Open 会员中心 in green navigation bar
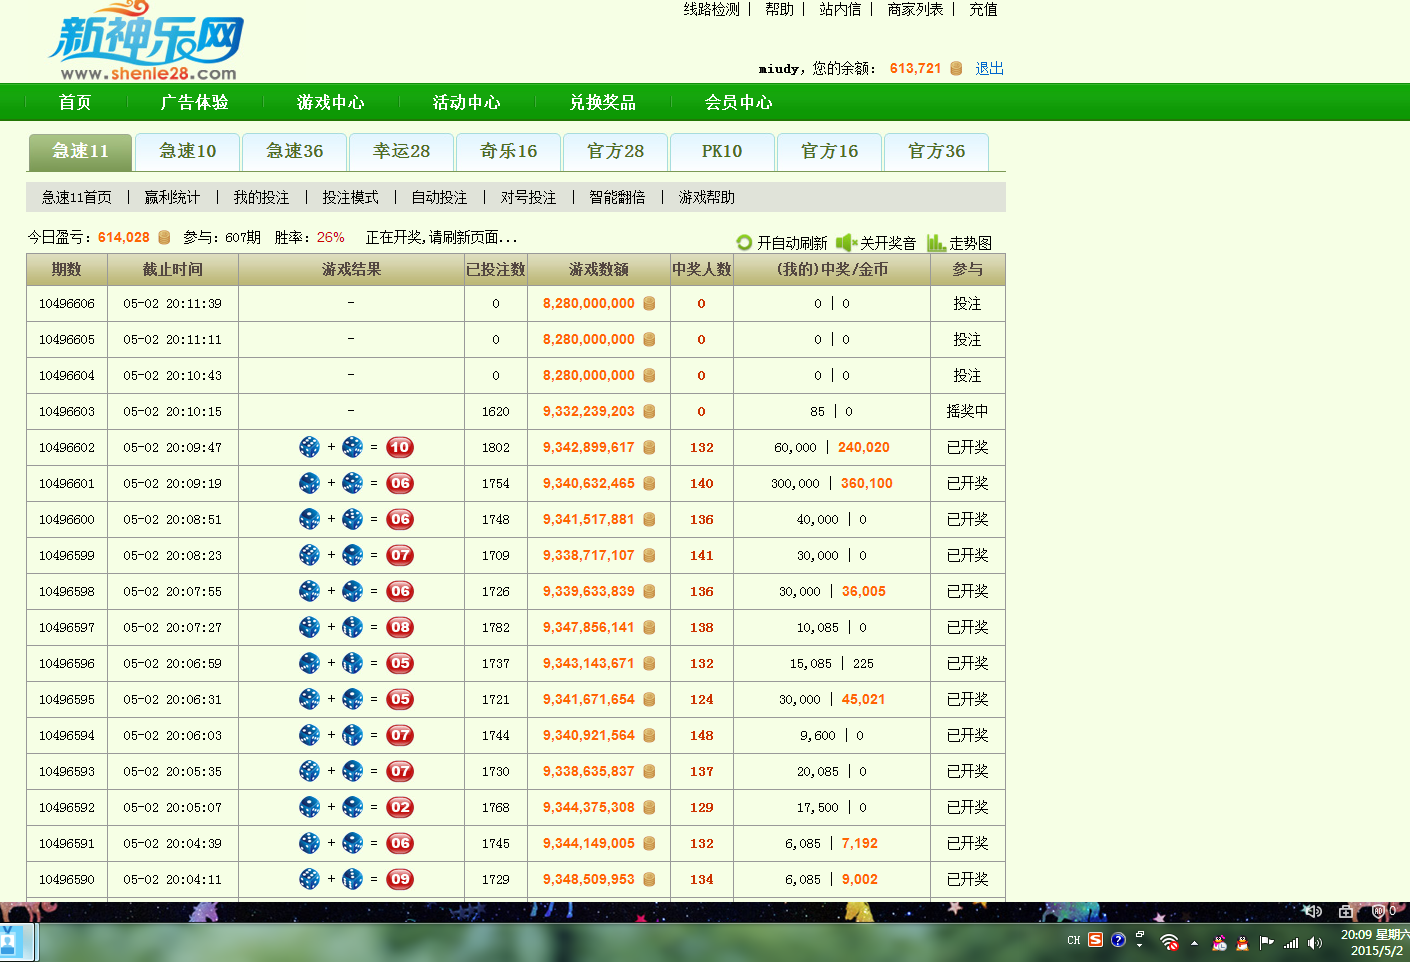 [x=739, y=102]
